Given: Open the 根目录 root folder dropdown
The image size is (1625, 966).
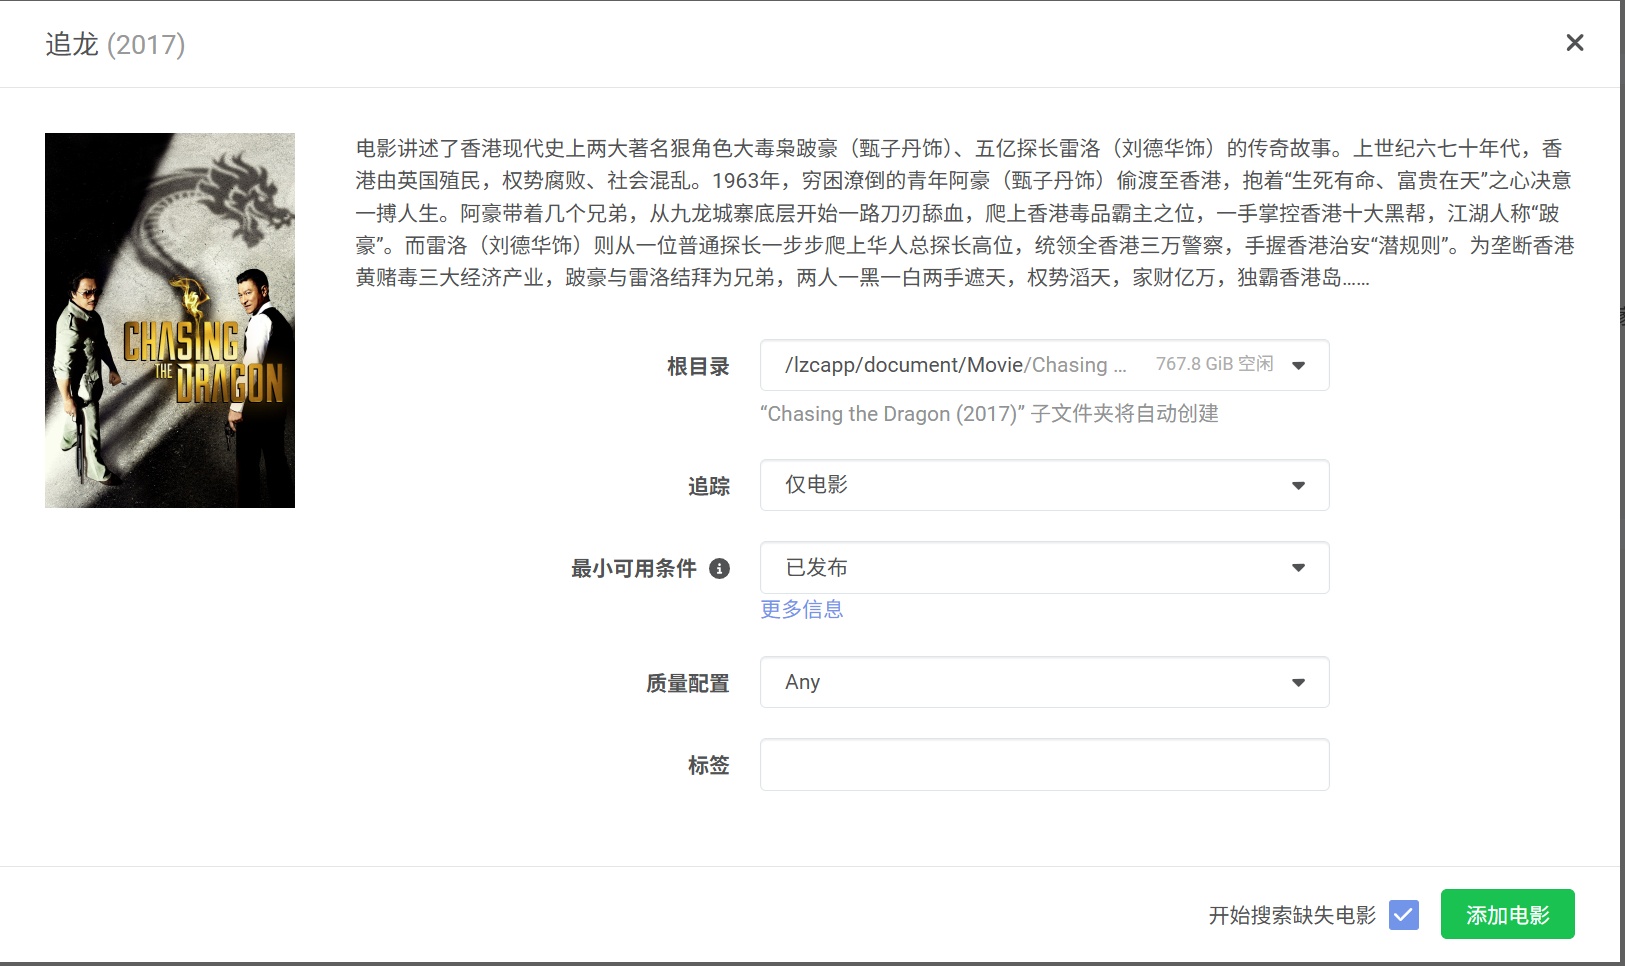Looking at the screenshot, I should [1044, 365].
